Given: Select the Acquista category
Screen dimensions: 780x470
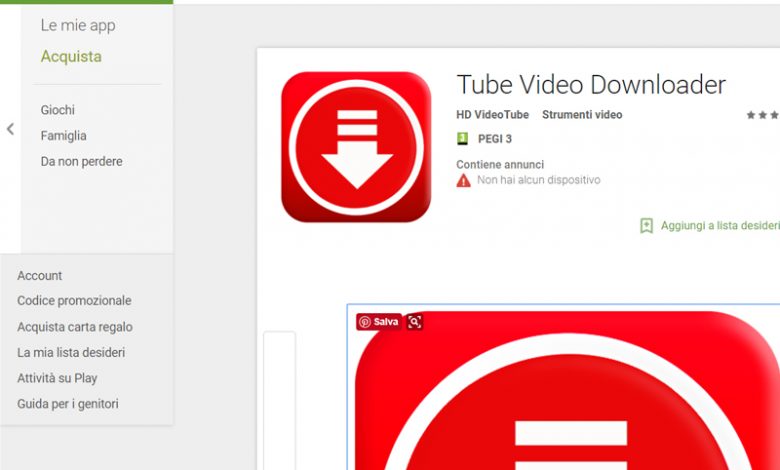Looking at the screenshot, I should click(71, 57).
